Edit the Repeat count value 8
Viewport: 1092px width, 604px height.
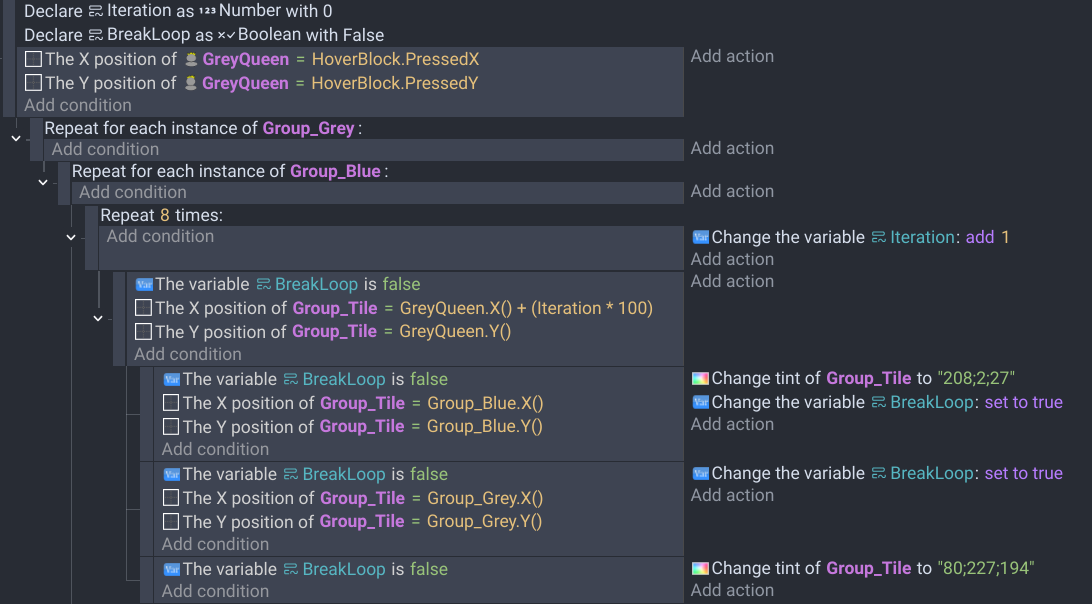point(165,215)
